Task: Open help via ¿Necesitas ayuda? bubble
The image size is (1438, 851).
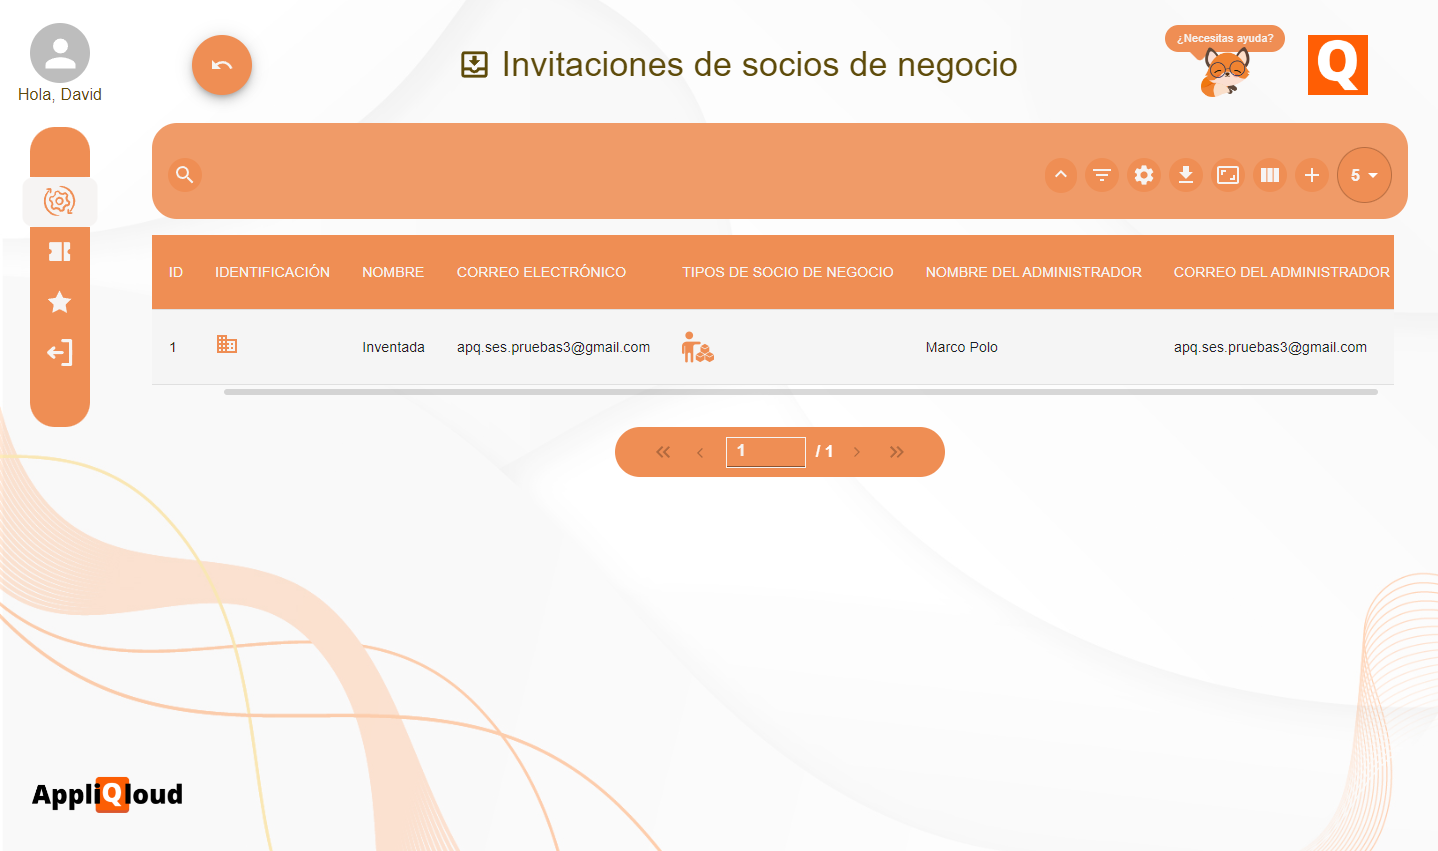Action: point(1225,38)
